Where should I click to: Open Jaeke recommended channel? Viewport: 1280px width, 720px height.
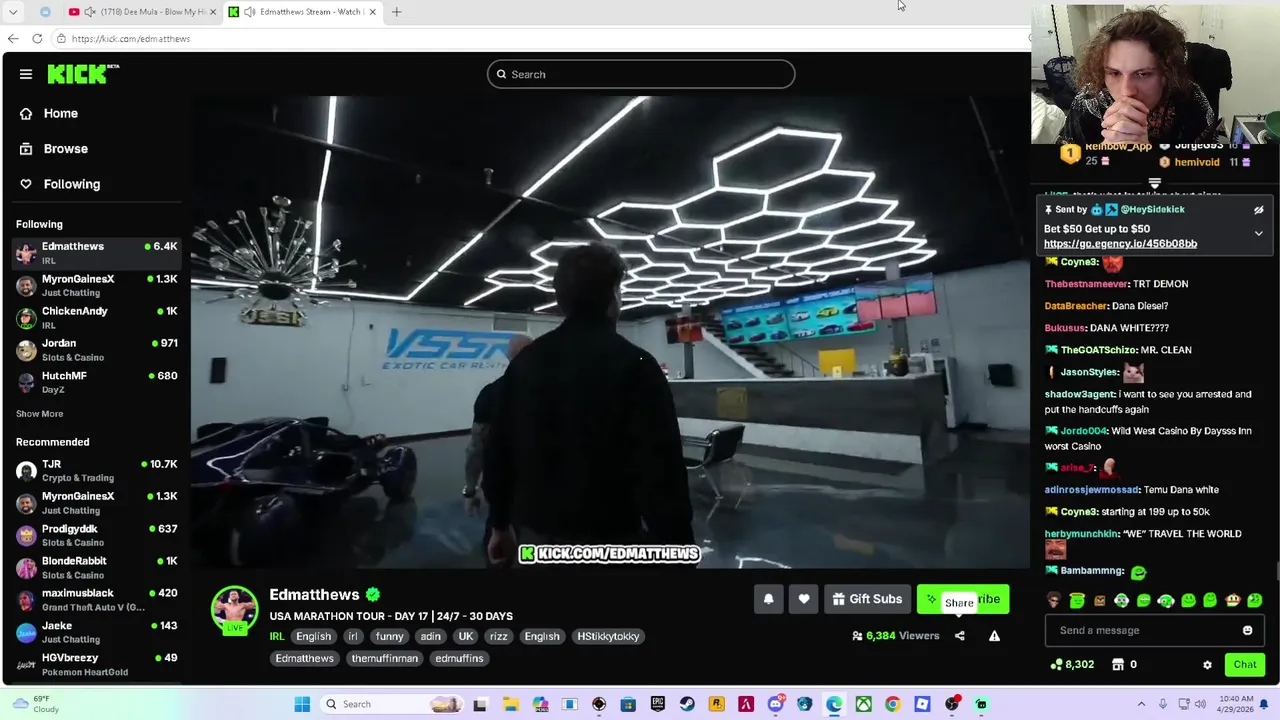click(x=97, y=632)
